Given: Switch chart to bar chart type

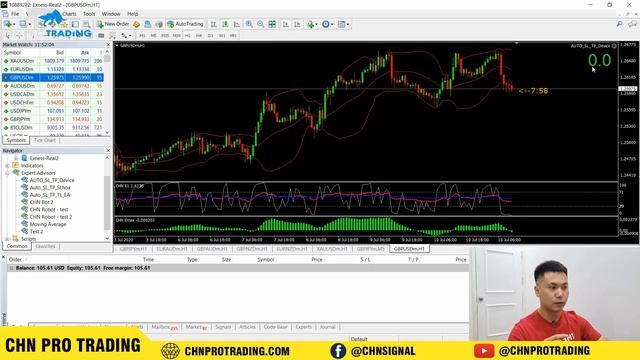Looking at the screenshot, I should coord(213,24).
